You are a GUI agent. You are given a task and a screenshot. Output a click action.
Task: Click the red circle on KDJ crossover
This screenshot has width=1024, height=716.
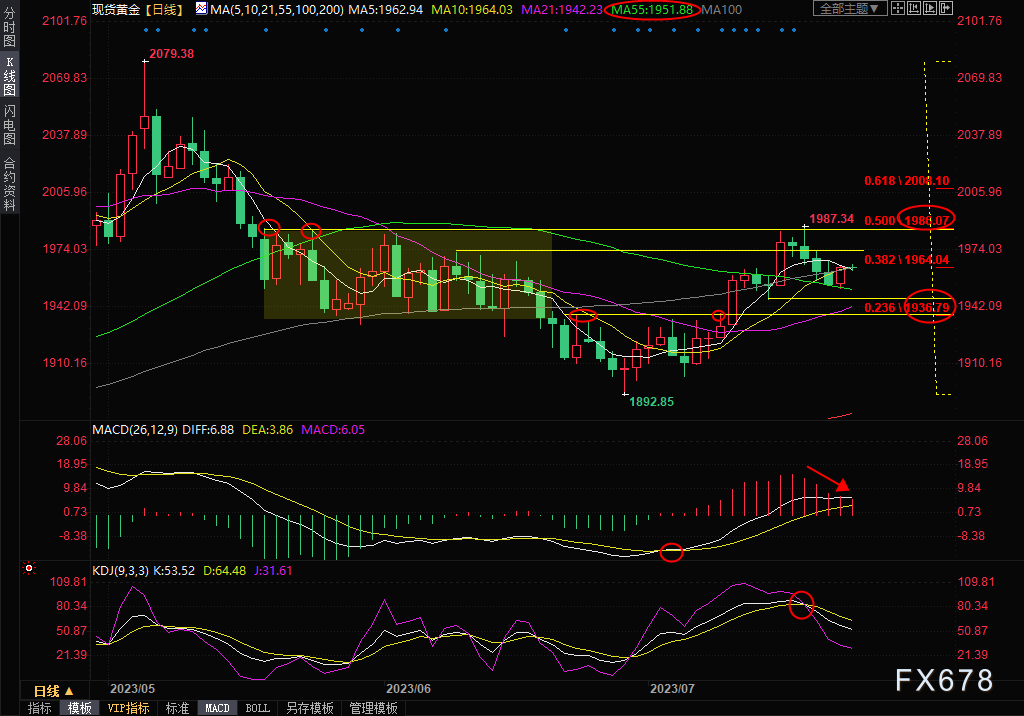coord(801,605)
